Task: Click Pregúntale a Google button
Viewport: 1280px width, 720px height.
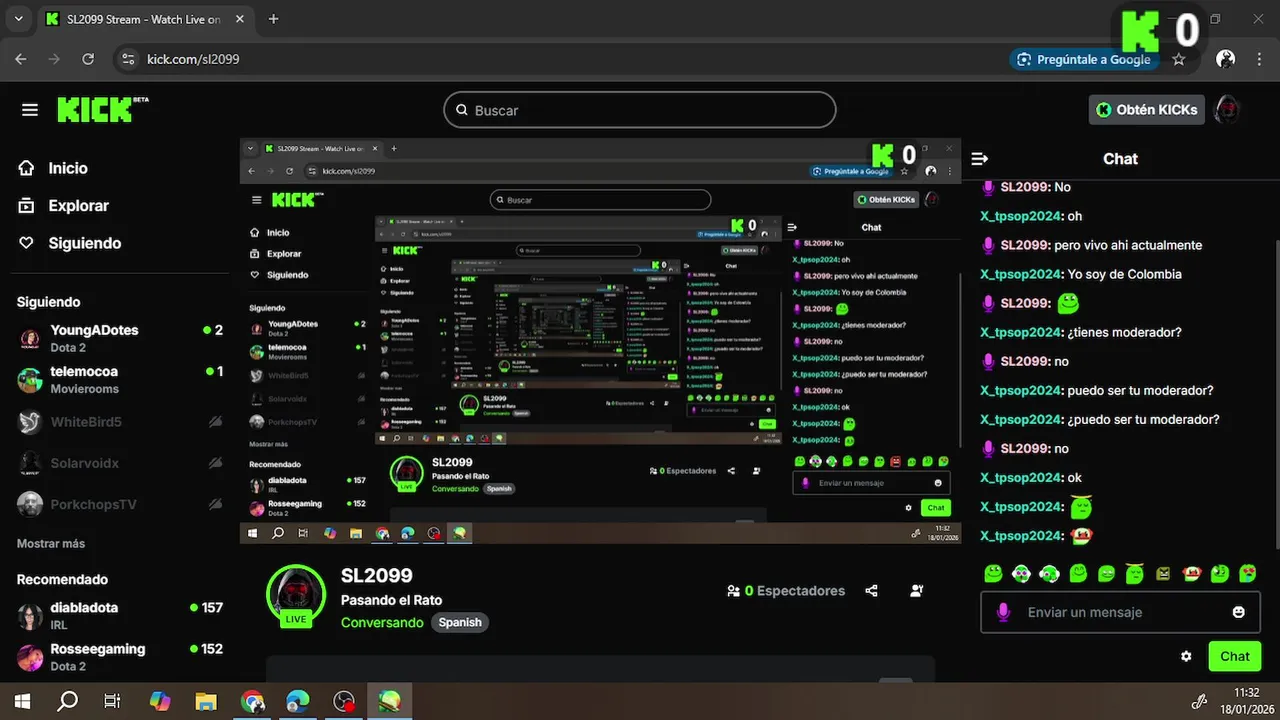Action: (1083, 59)
